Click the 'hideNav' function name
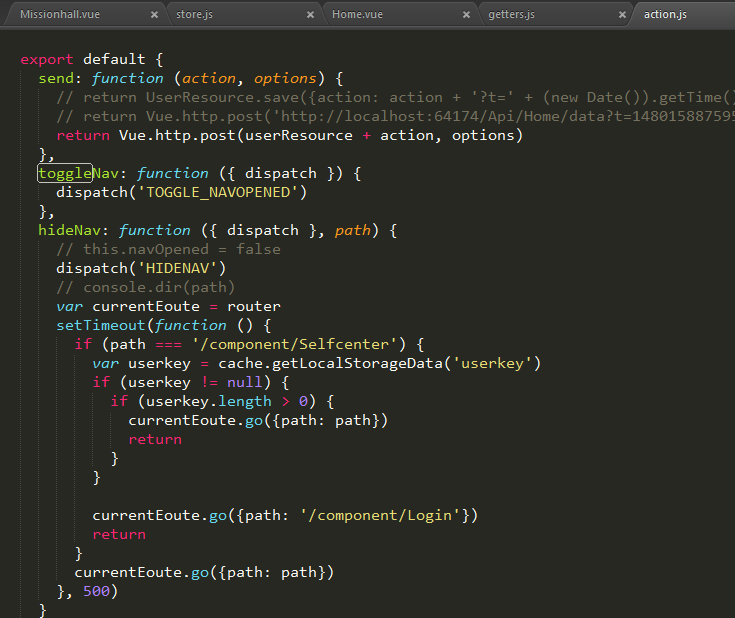The height and width of the screenshot is (618, 735). point(69,230)
